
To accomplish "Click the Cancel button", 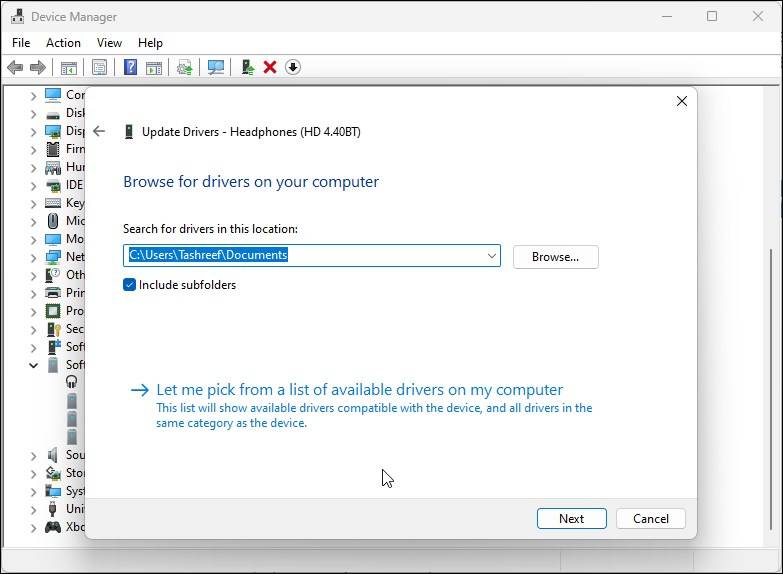I will coord(651,519).
